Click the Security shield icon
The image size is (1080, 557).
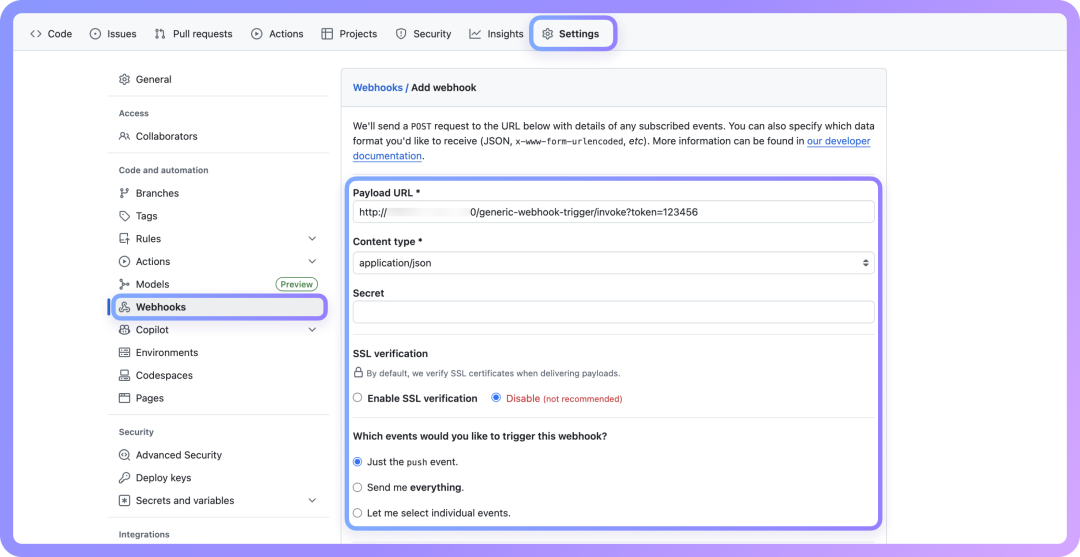[401, 34]
